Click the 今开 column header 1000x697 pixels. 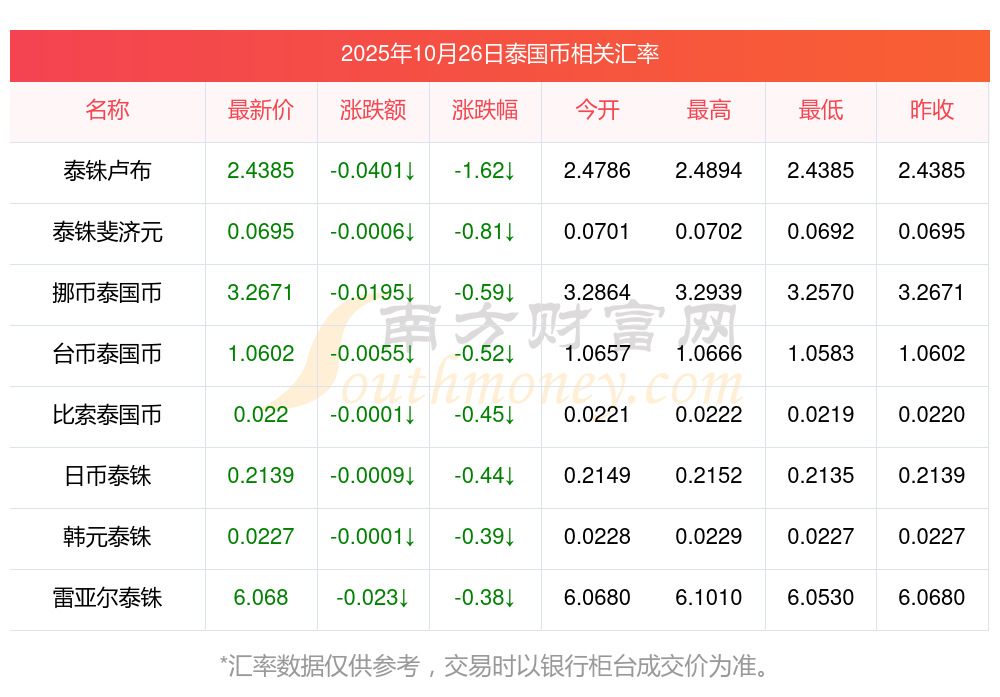tap(597, 111)
